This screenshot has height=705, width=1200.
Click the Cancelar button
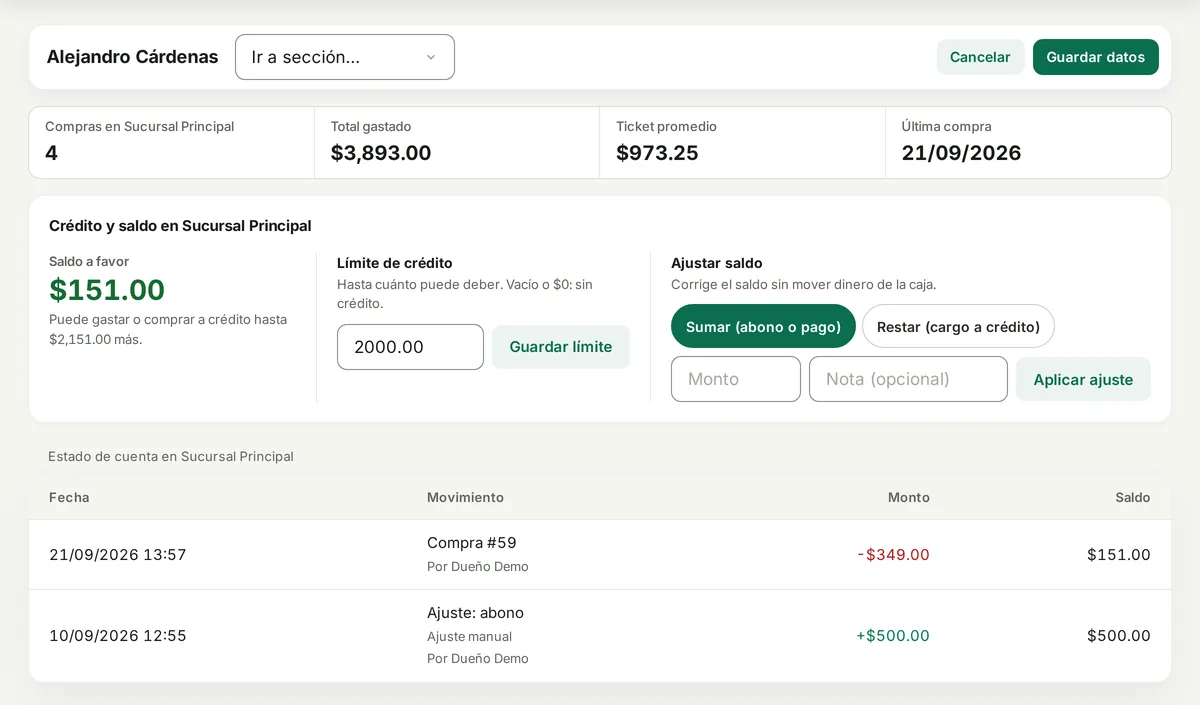[980, 57]
